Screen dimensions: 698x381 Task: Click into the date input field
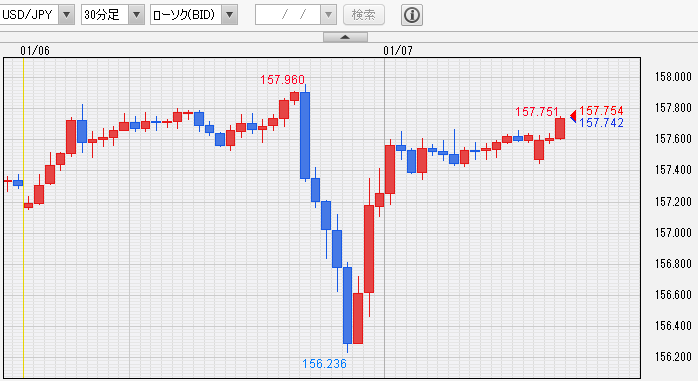[288, 15]
